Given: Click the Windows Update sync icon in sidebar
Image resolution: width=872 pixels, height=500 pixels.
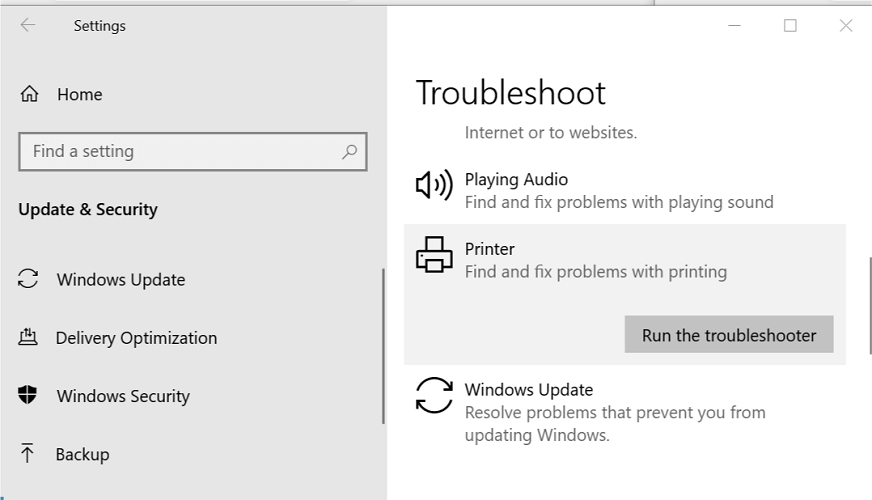Looking at the screenshot, I should click(28, 279).
